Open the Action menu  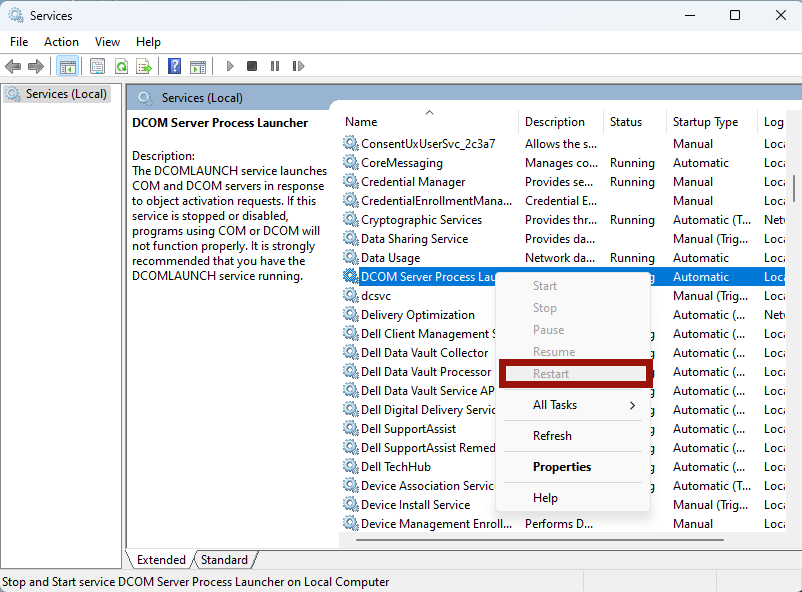pyautogui.click(x=61, y=42)
